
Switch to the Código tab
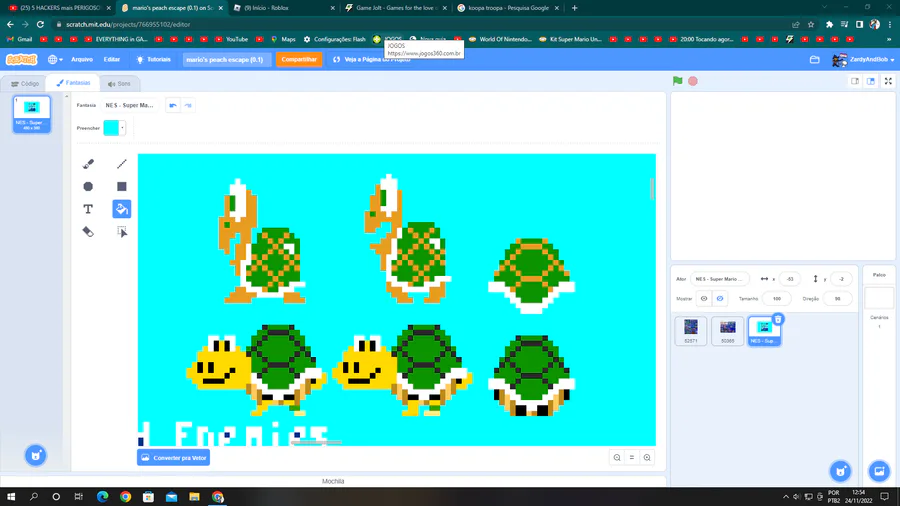(x=25, y=84)
